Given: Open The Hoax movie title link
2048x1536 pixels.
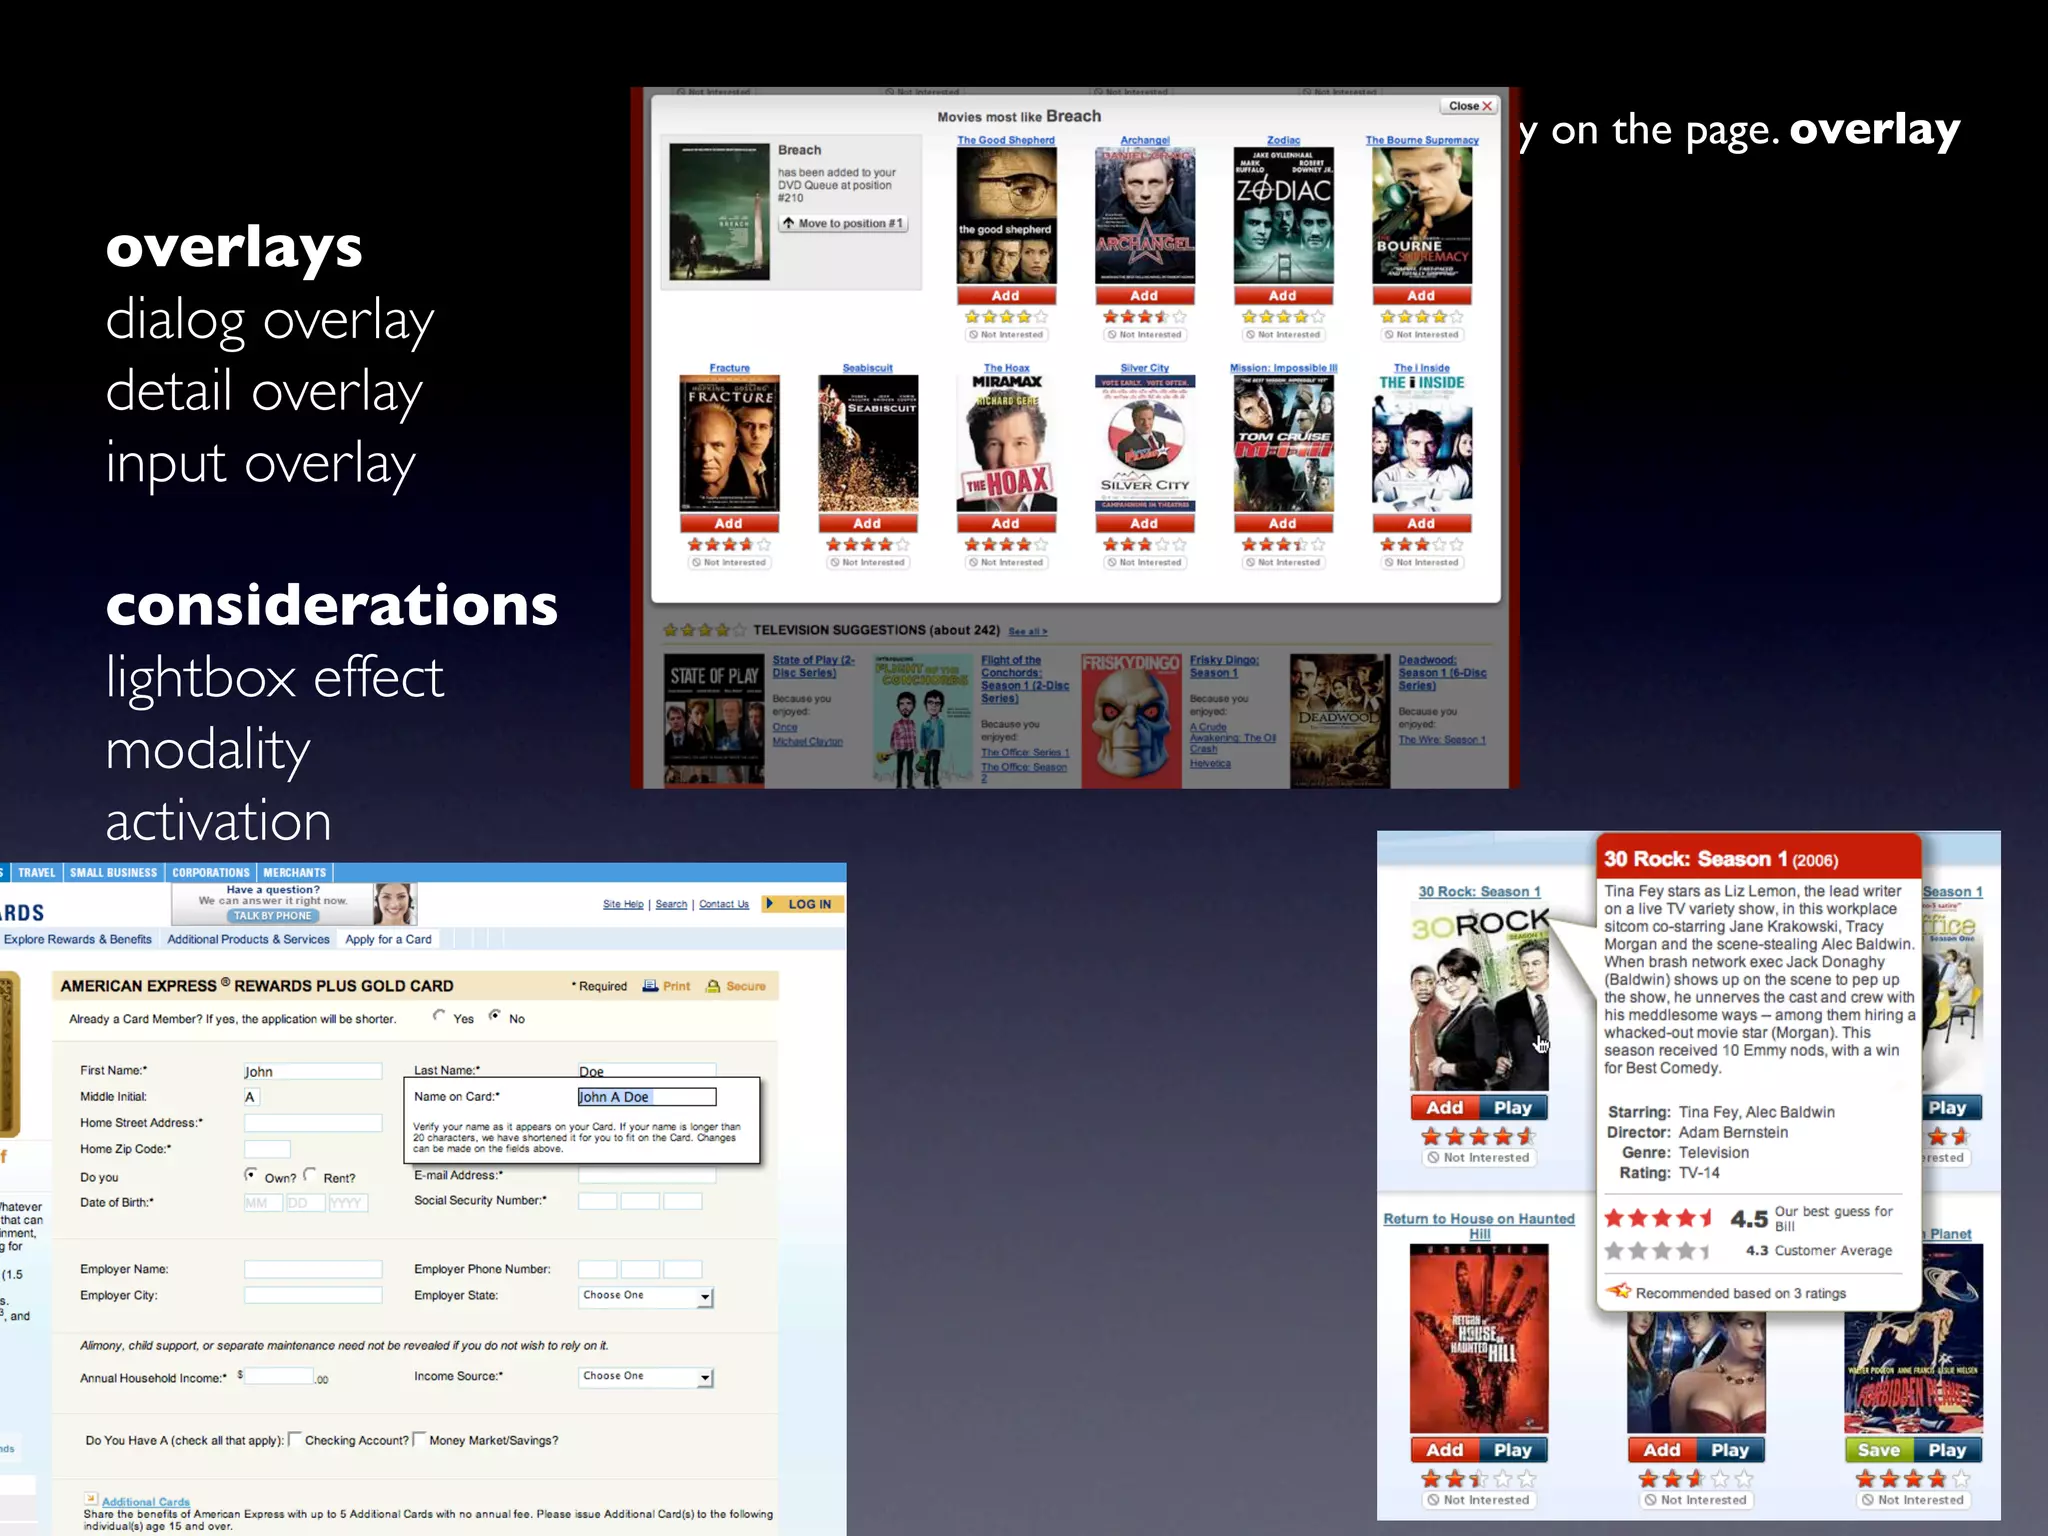Looking at the screenshot, I should tap(1006, 368).
